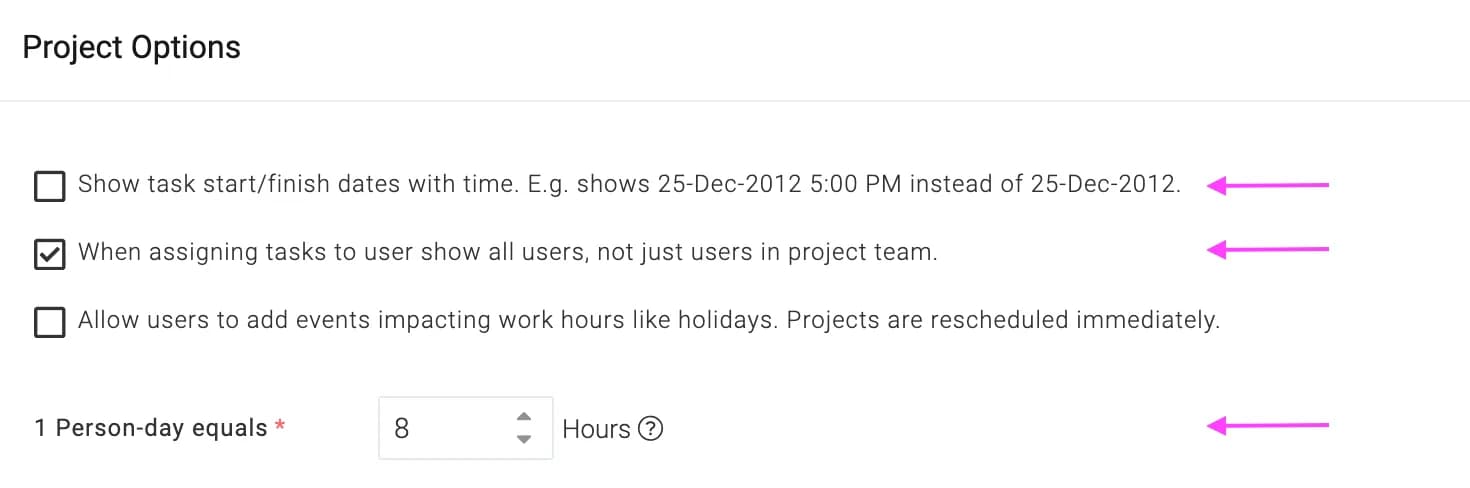The image size is (1470, 488).
Task: Tick the allow users to add events checkbox
Action: point(49,322)
